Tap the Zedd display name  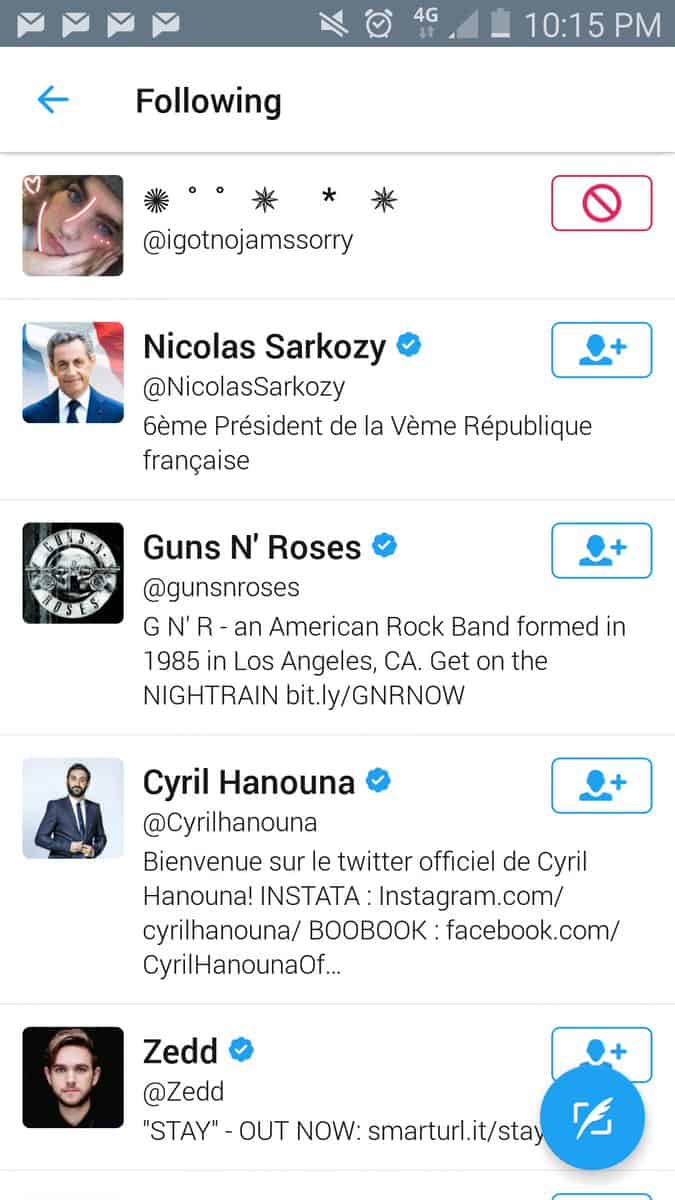tap(180, 1051)
